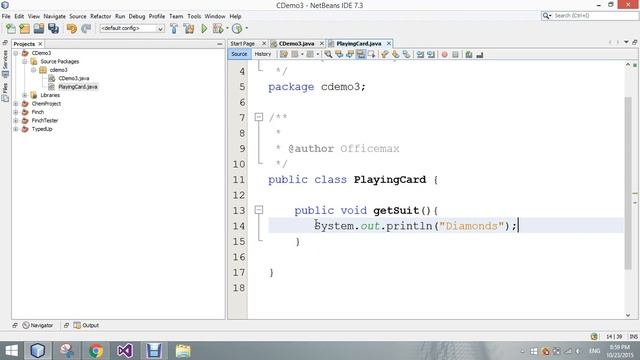This screenshot has height=360, width=640.
Task: Run the project with green play icon
Action: click(x=204, y=29)
